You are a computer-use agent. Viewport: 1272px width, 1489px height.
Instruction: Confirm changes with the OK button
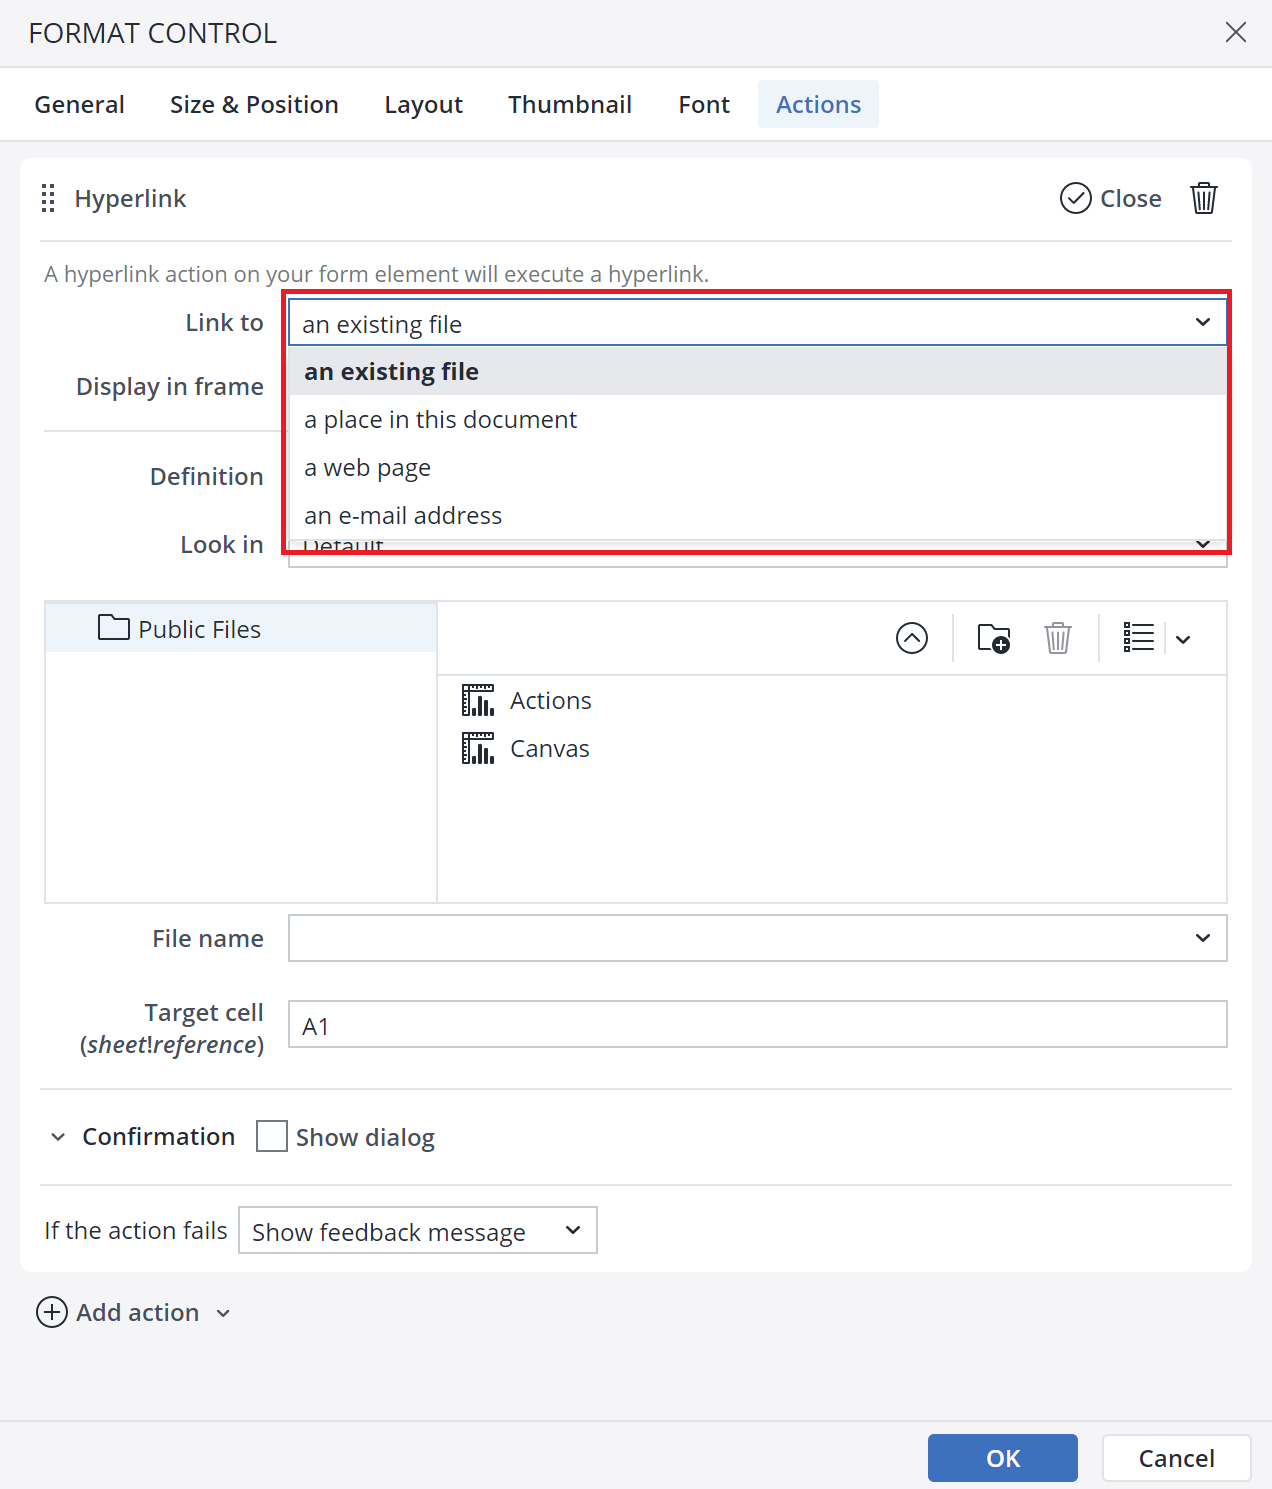click(1002, 1458)
